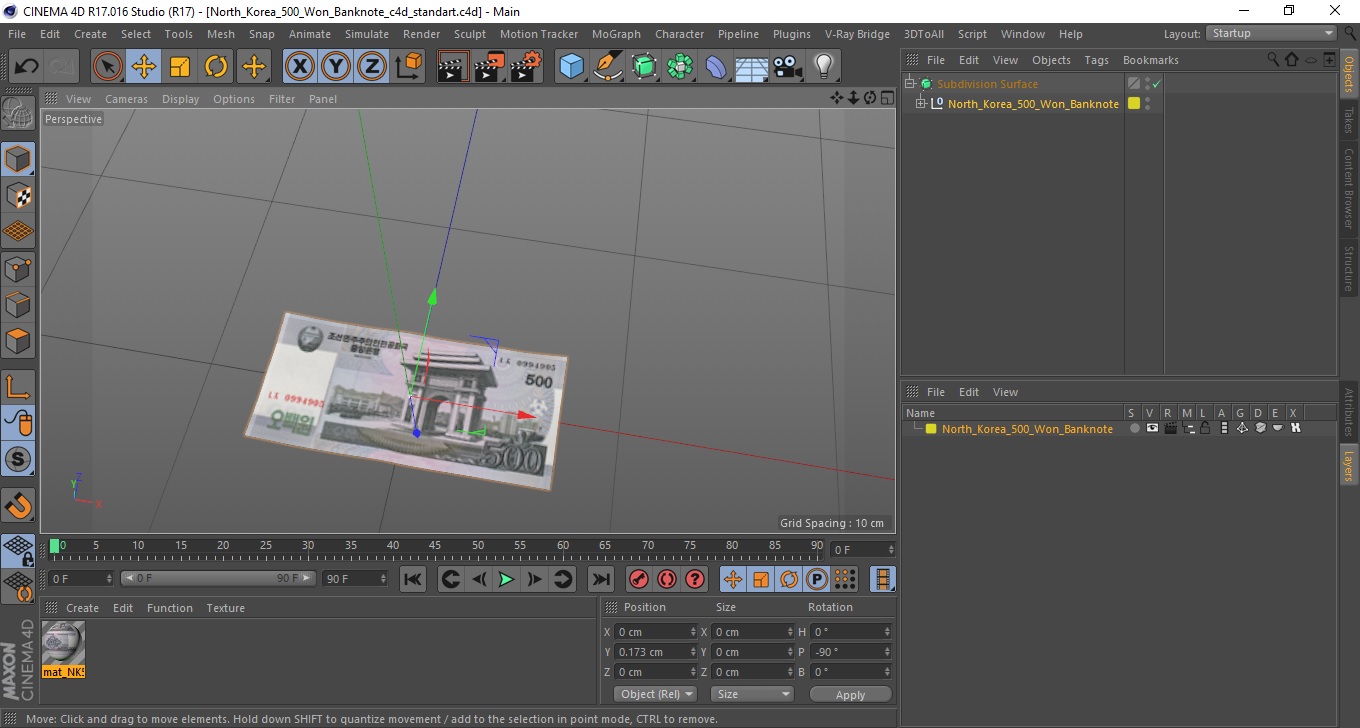Open the MoGraph menu
This screenshot has width=1360, height=728.
(616, 34)
